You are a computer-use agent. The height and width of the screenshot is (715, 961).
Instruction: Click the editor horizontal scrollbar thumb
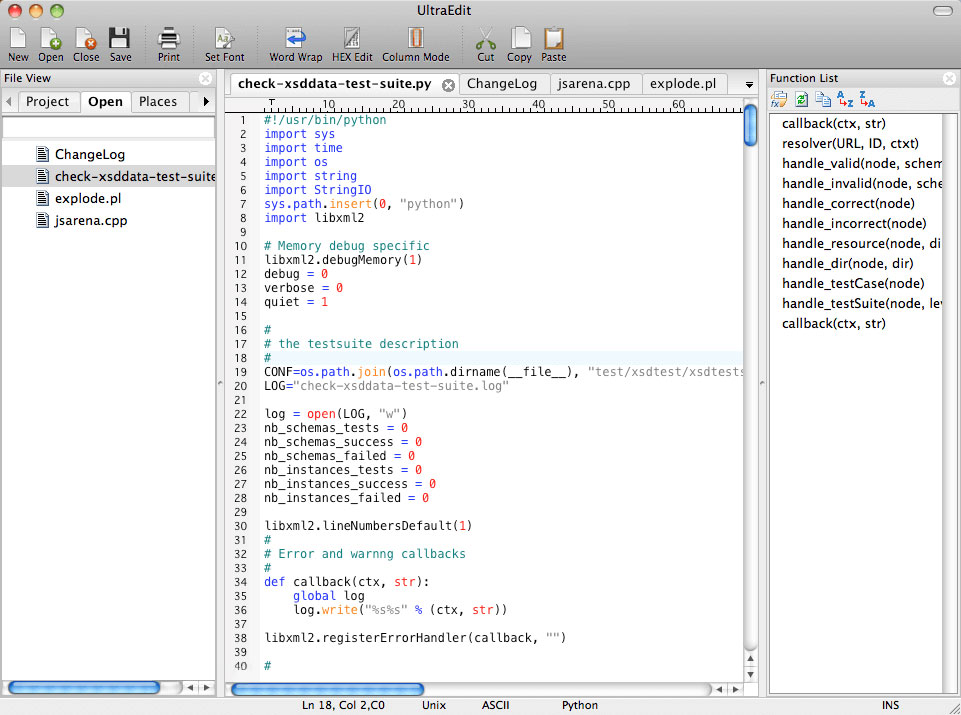pos(327,689)
